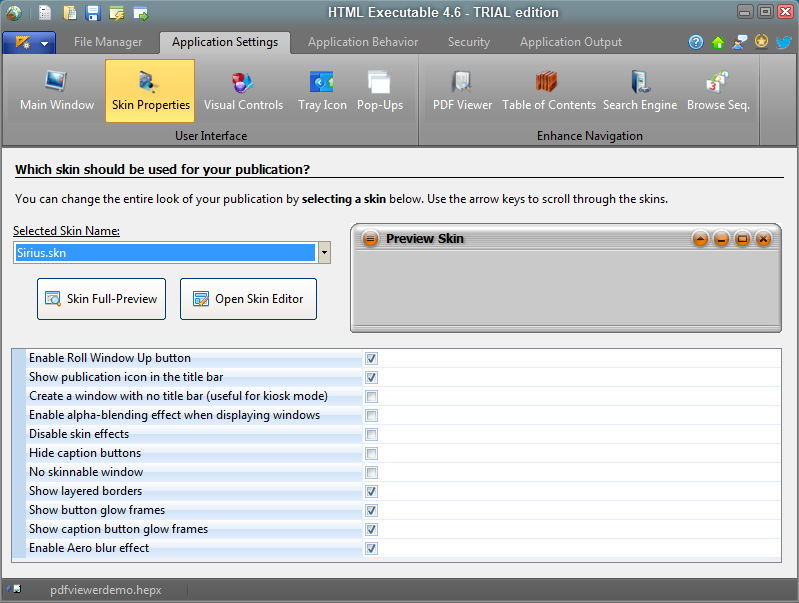Select Skin Properties ribbon button
799x603 pixels.
point(150,91)
